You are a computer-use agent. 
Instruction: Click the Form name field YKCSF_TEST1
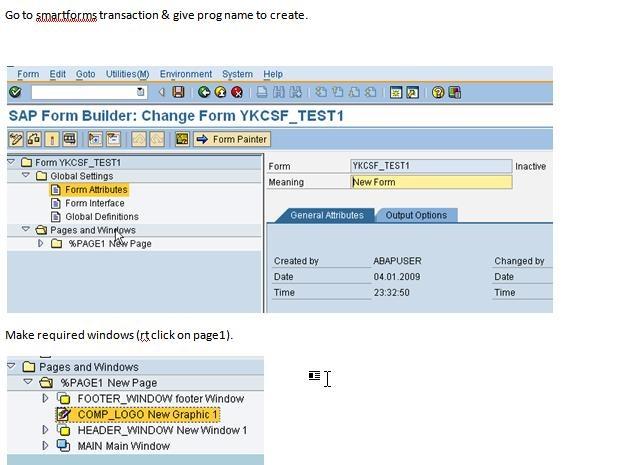[x=431, y=166]
